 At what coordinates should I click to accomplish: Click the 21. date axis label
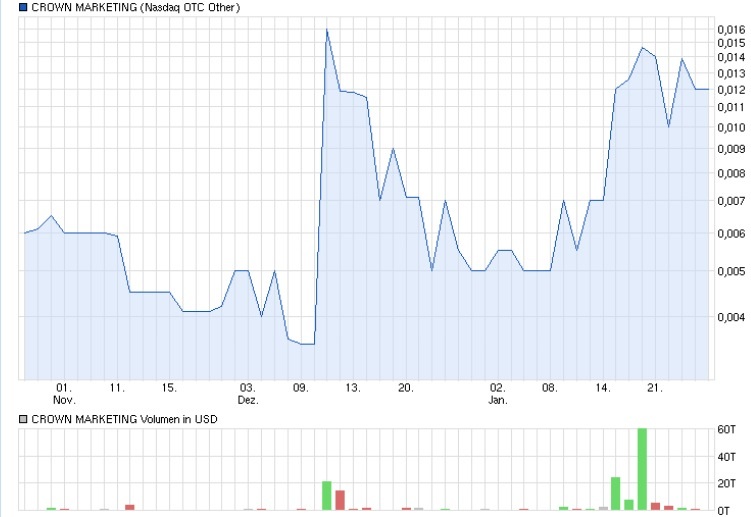tap(655, 388)
